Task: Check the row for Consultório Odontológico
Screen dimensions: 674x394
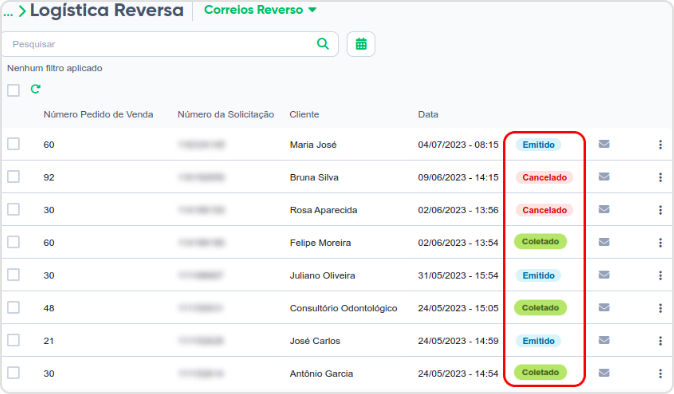Action: tap(13, 307)
